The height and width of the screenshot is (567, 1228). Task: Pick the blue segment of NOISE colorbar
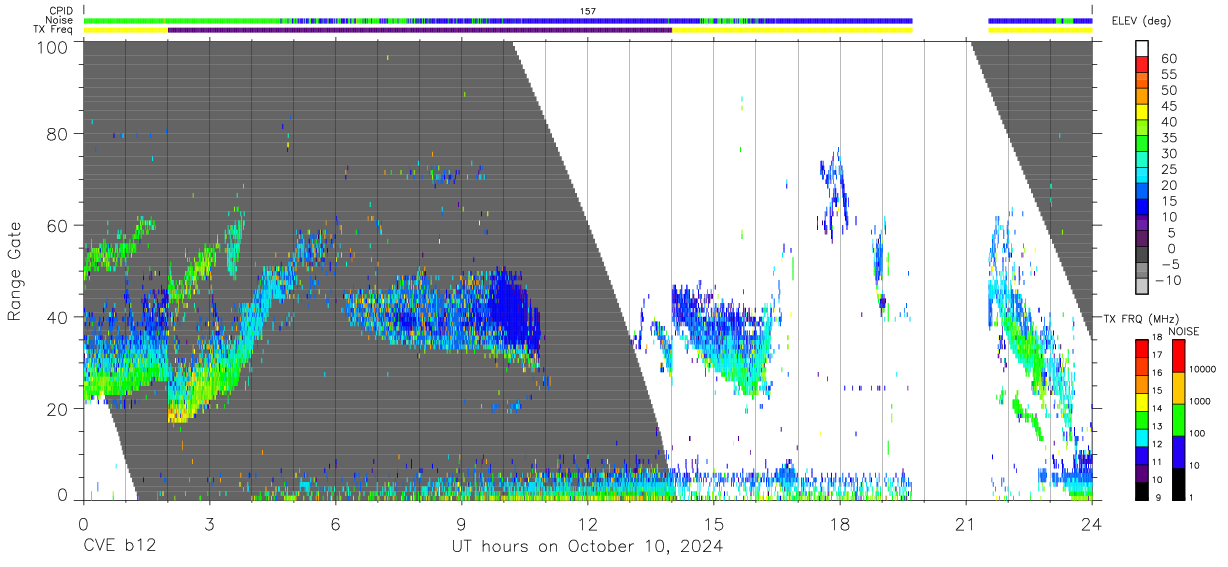click(1178, 450)
